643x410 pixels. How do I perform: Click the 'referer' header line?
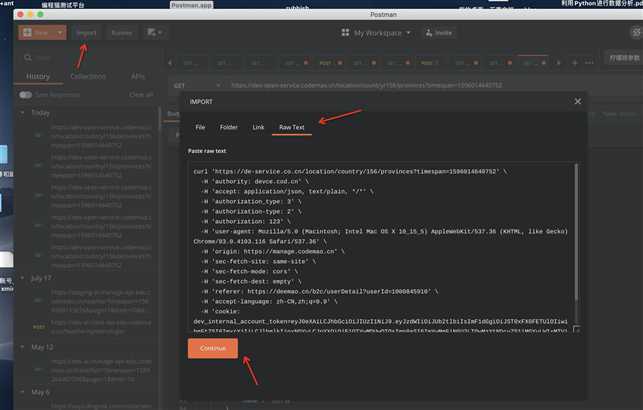coord(319,292)
